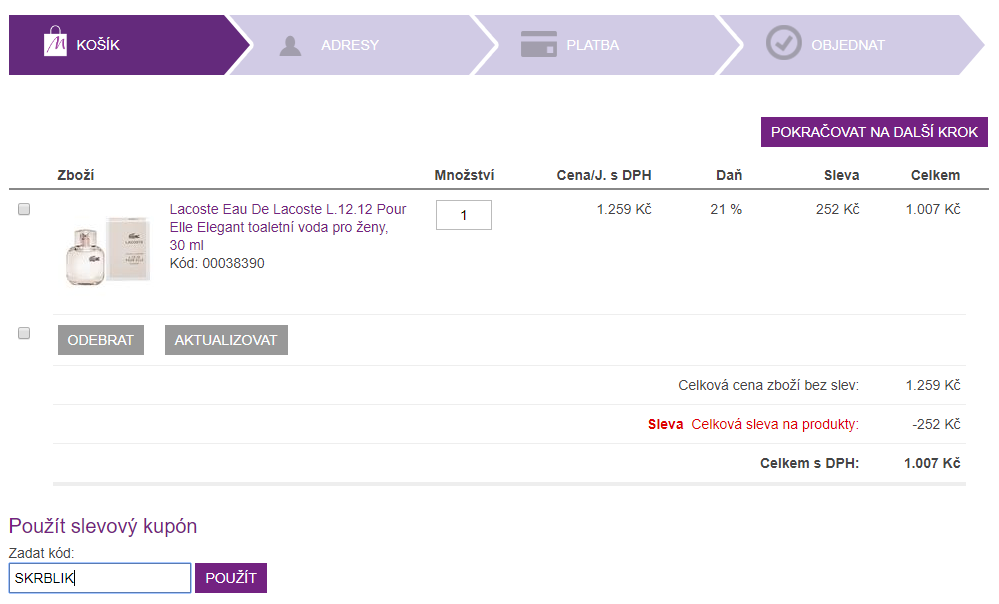This screenshot has width=999, height=604.
Task: Jump to the Objednat checkout step
Action: pos(852,45)
